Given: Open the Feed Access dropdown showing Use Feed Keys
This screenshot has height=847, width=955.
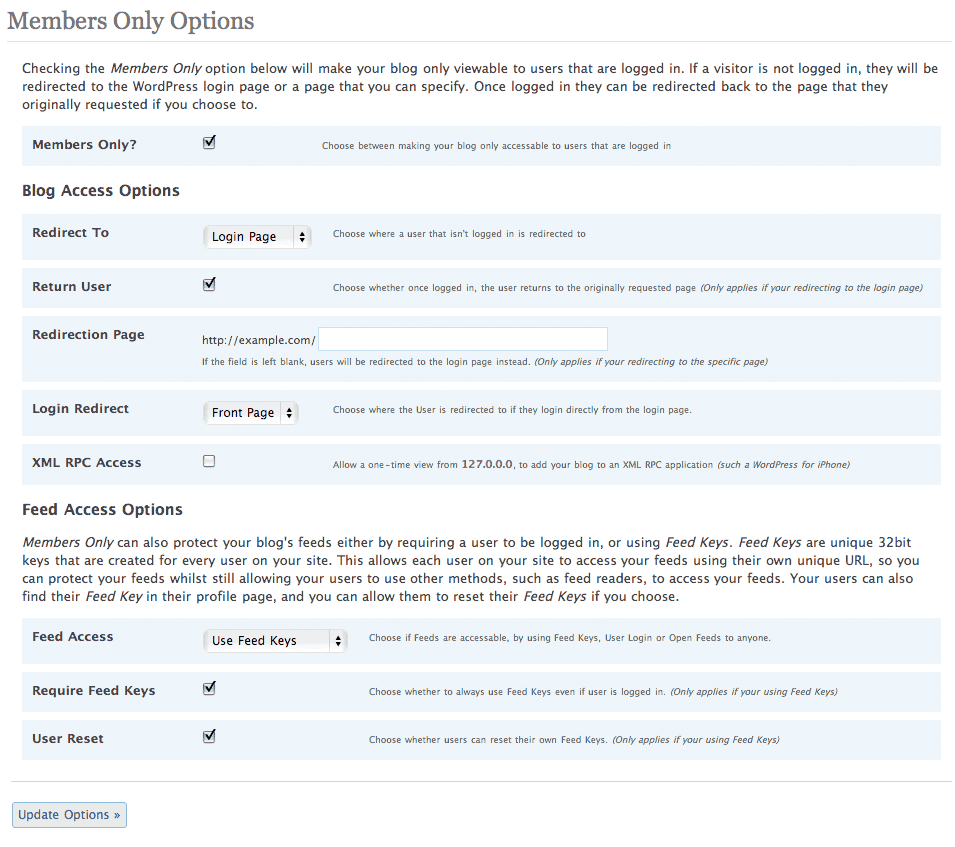Looking at the screenshot, I should click(275, 641).
